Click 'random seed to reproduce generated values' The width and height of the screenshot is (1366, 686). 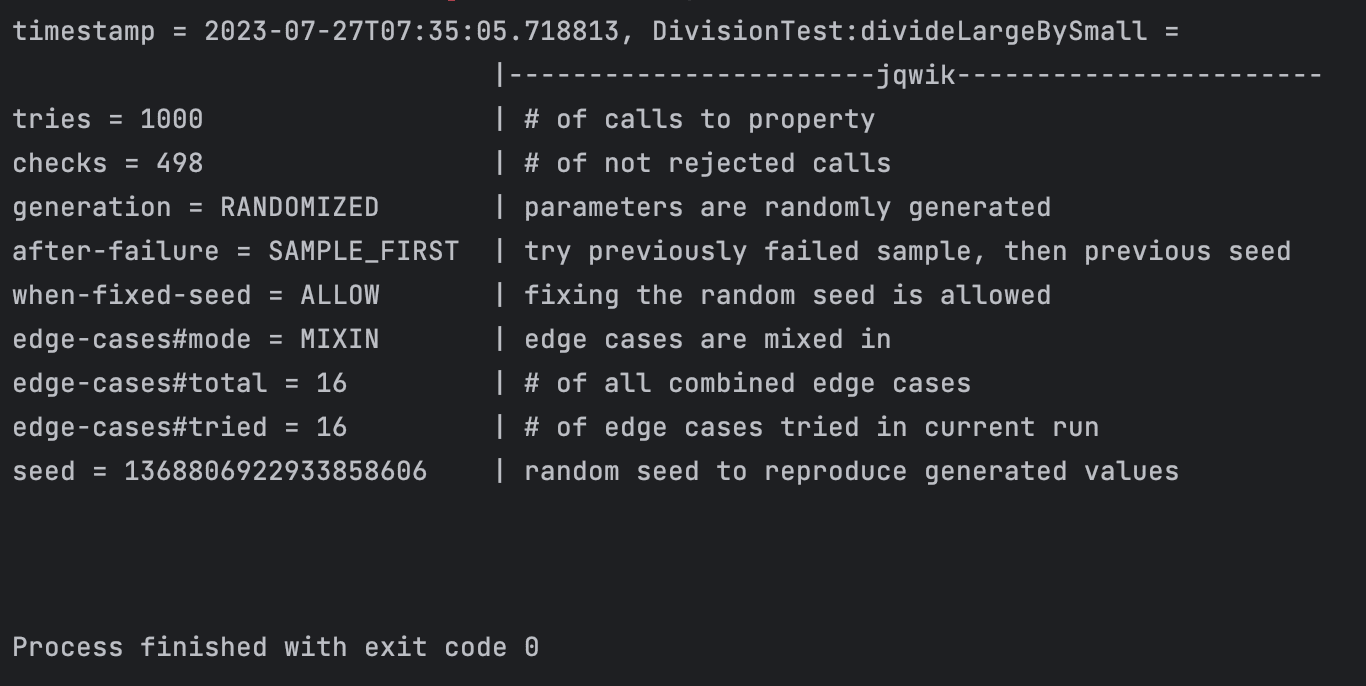(852, 471)
